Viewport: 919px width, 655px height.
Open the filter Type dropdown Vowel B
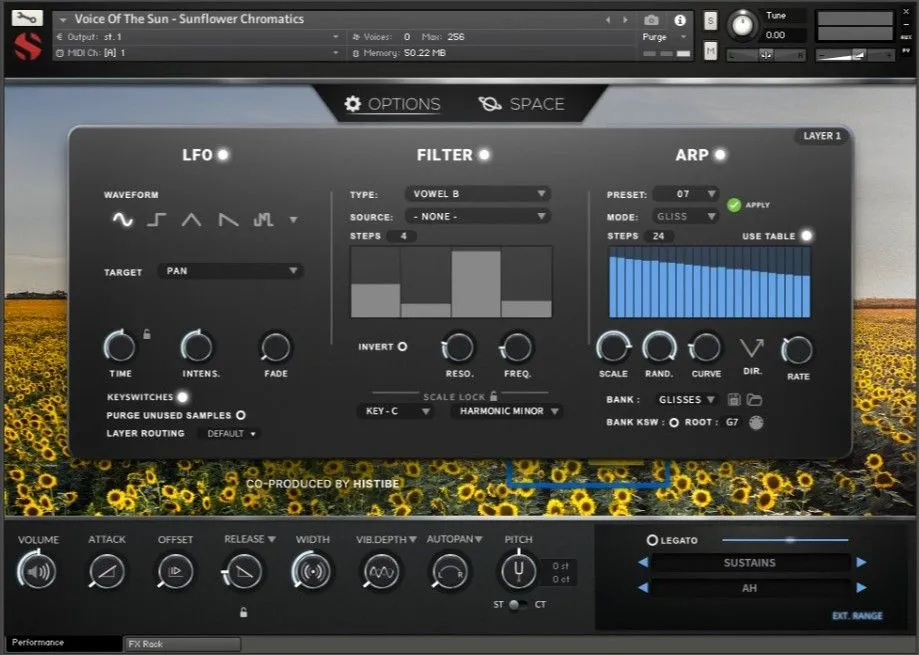[x=478, y=194]
